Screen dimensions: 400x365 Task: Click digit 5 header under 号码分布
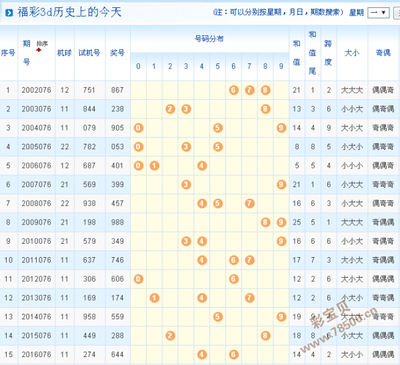[x=218, y=66]
